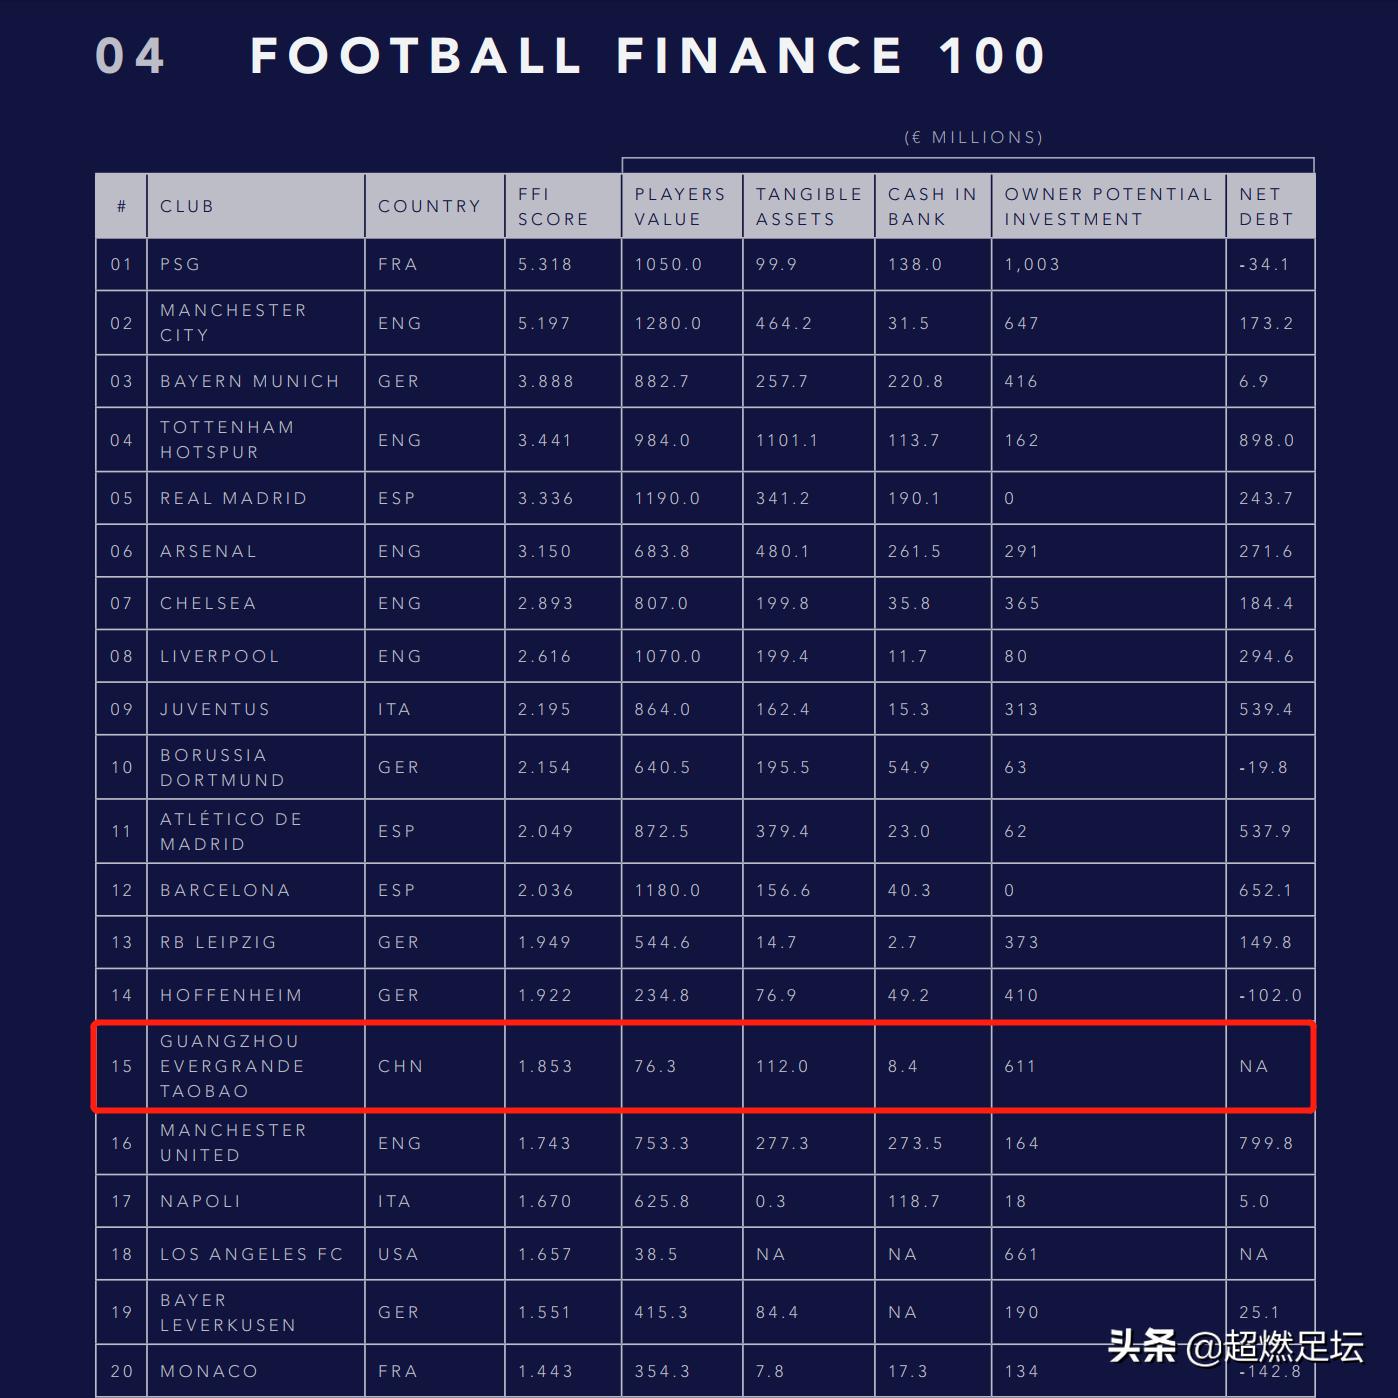Viewport: 1398px width, 1398px height.
Task: Select the Manchester City club cell
Action: 233,322
